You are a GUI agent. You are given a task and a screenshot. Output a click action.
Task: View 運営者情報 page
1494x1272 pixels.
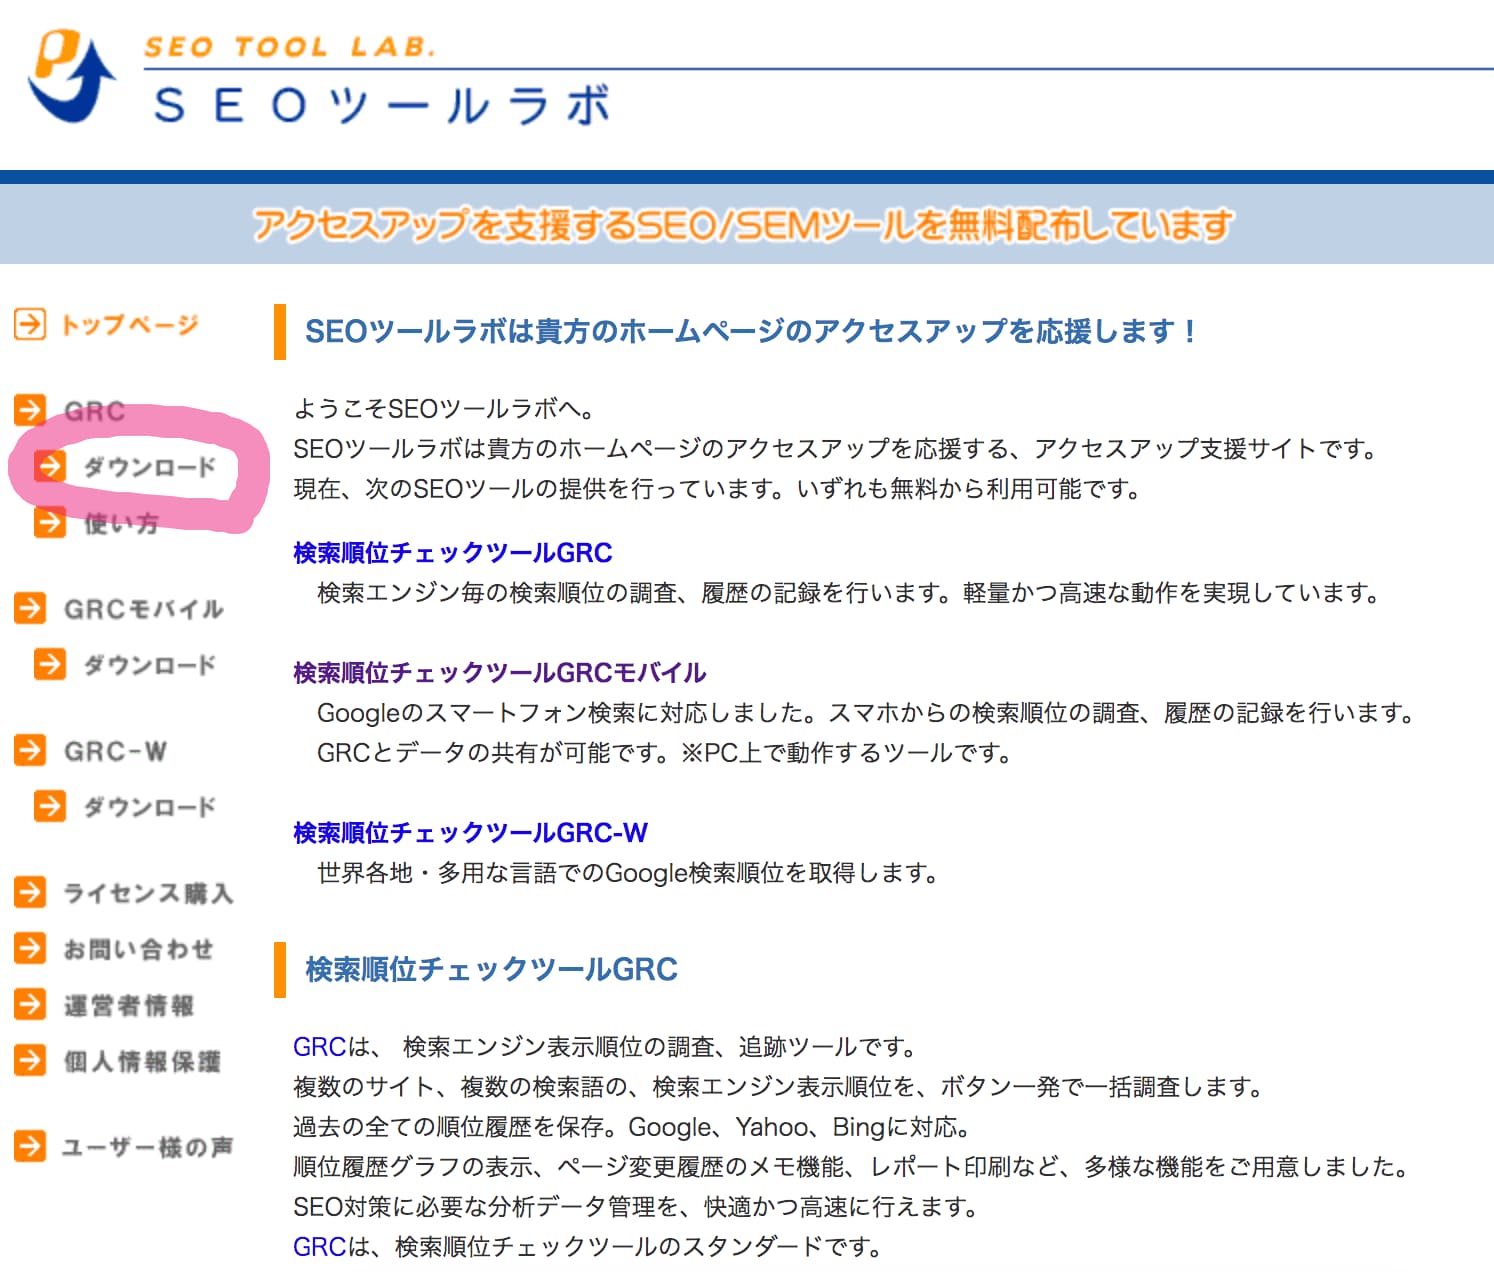[x=129, y=1005]
